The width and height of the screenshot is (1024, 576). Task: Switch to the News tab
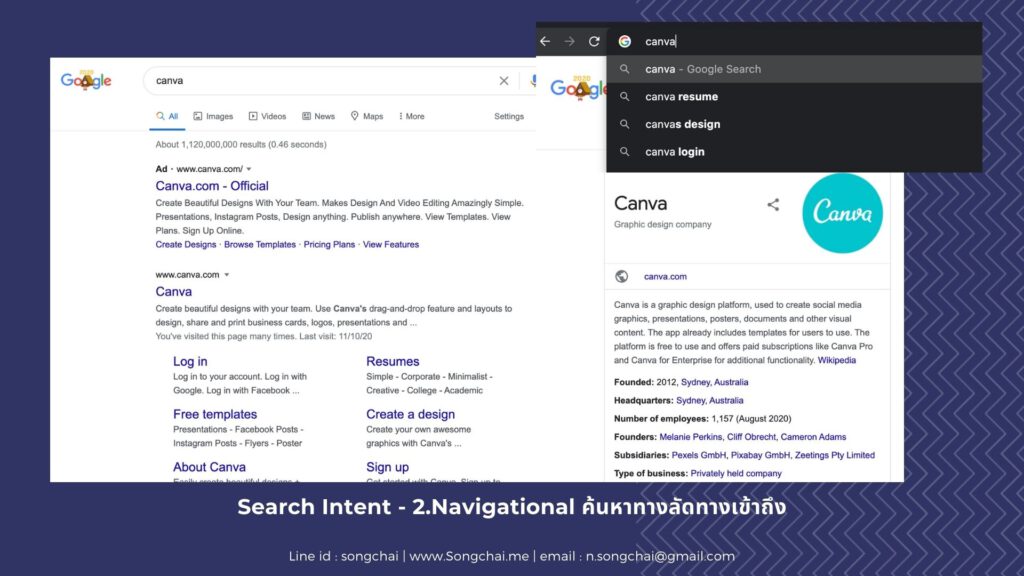click(319, 116)
